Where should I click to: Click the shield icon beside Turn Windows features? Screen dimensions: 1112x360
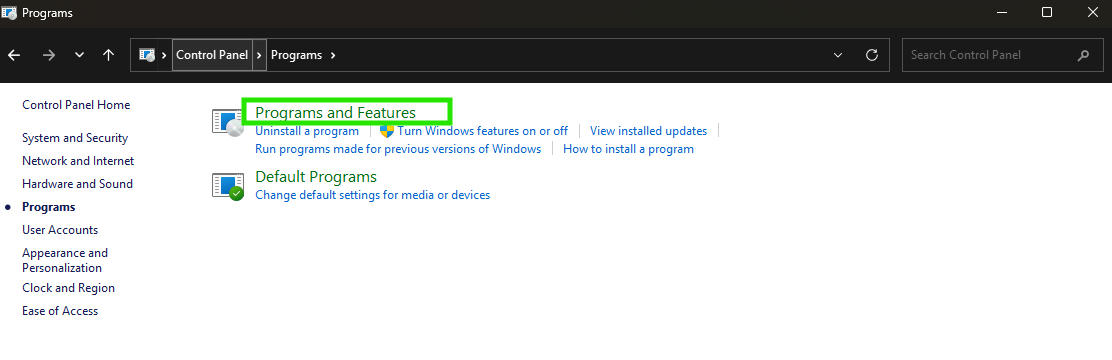click(x=387, y=131)
